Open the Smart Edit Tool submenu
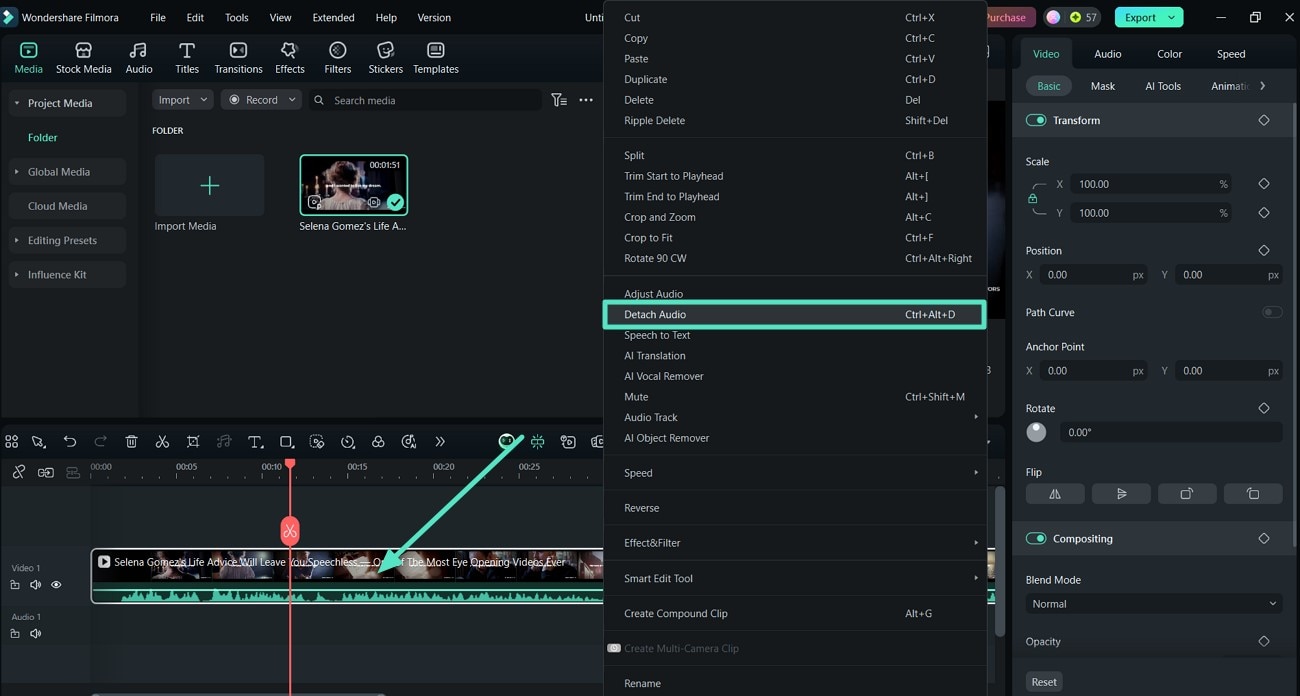The width and height of the screenshot is (1300, 696). (x=795, y=578)
